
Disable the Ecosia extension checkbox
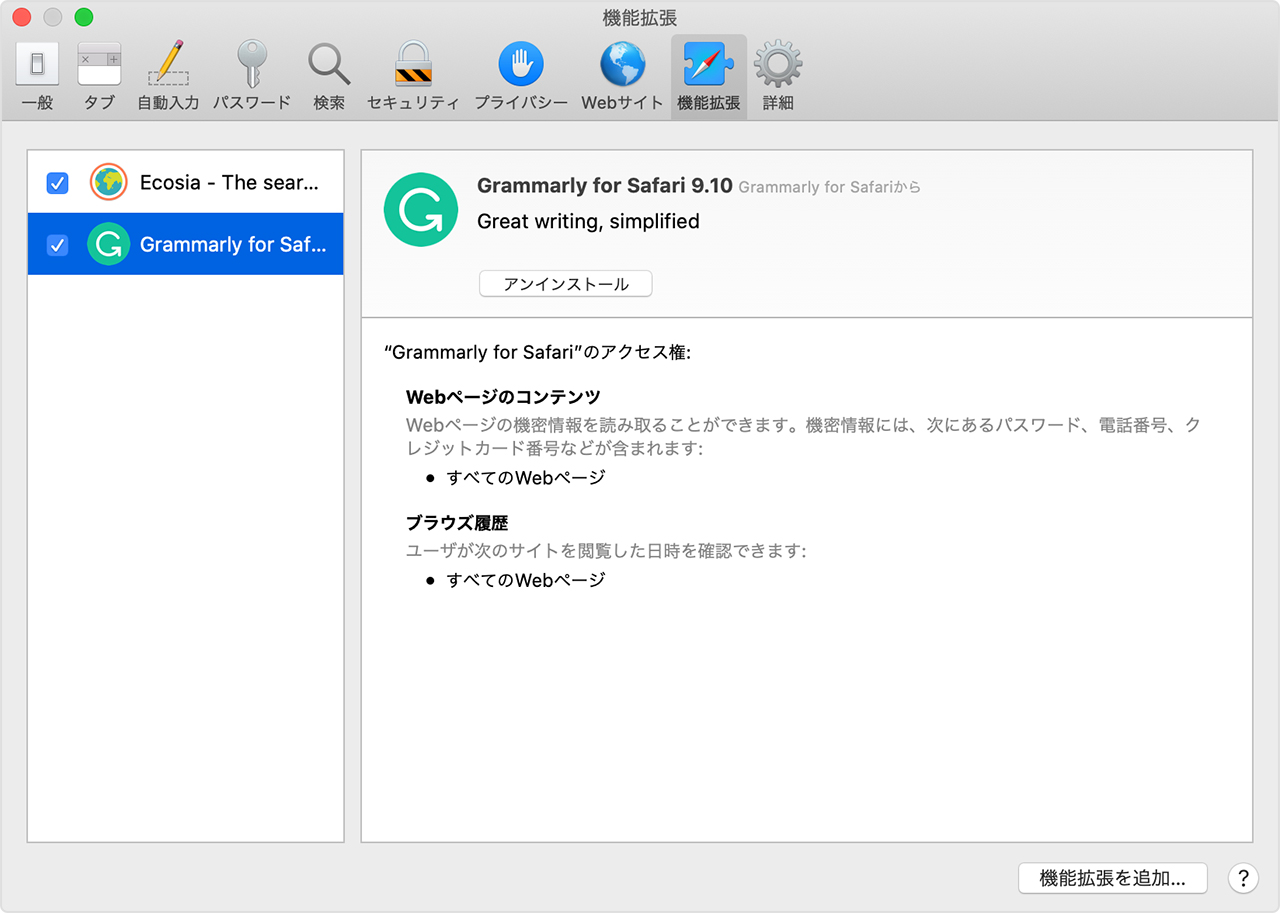(58, 183)
